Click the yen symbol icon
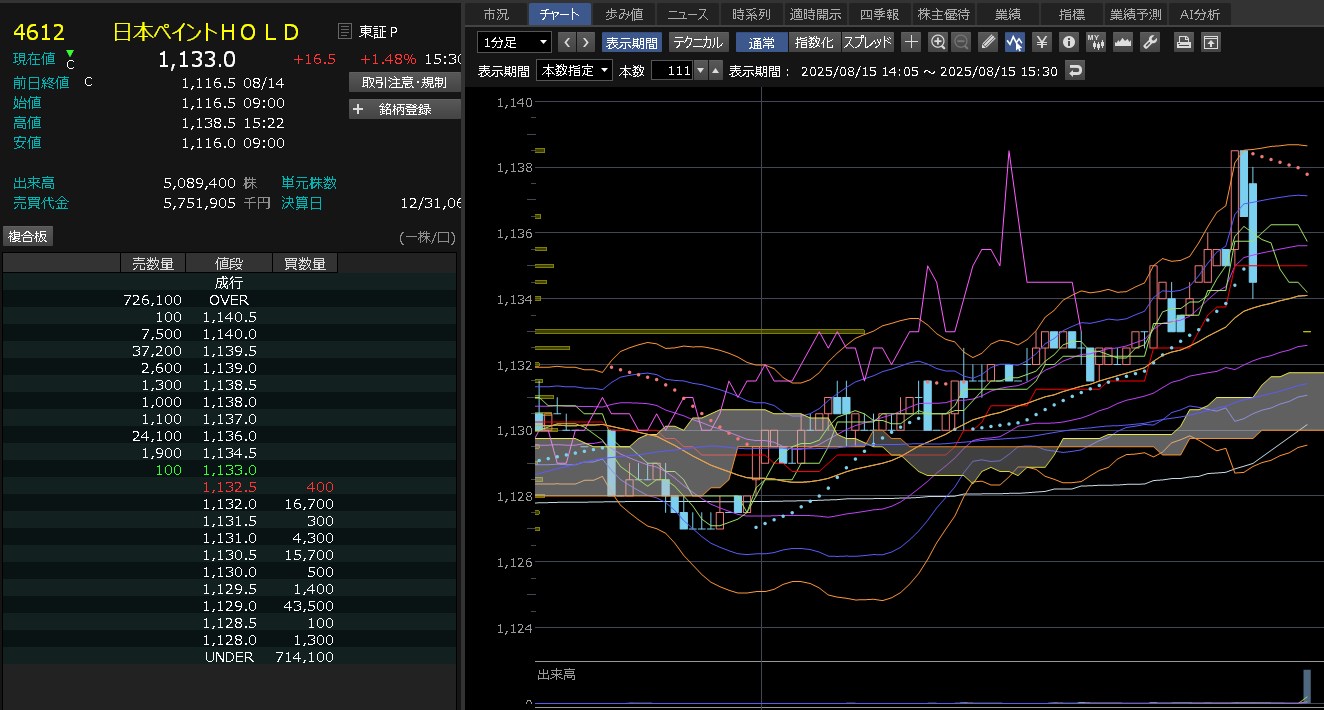1324x710 pixels. click(x=1042, y=42)
